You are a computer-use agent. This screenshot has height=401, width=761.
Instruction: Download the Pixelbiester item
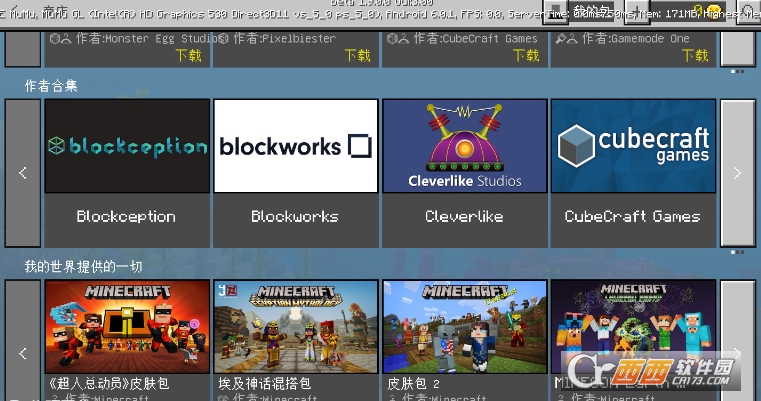tap(357, 56)
